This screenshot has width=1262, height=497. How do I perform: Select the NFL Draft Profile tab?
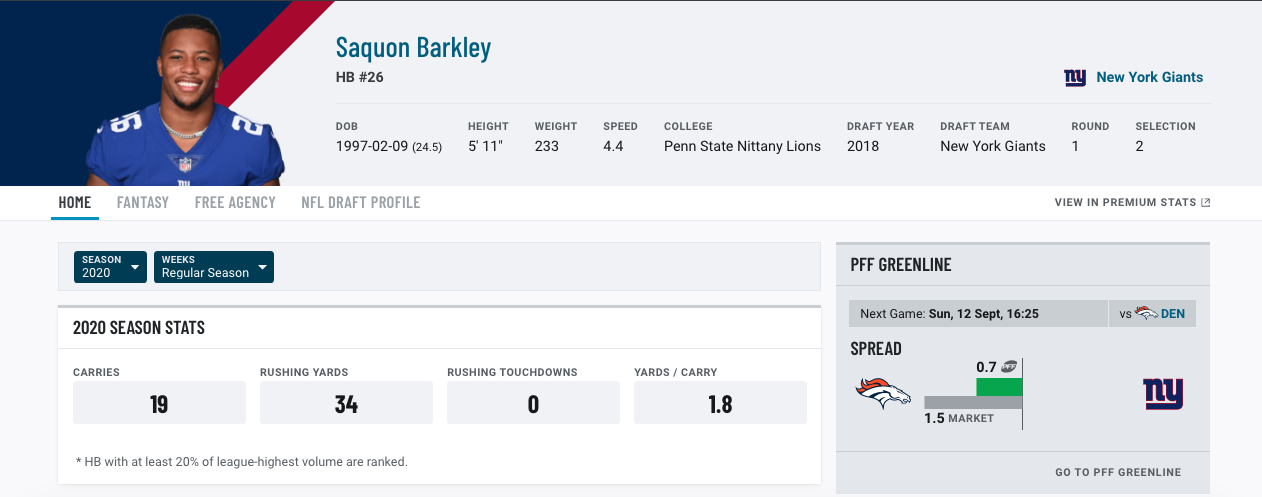point(361,203)
